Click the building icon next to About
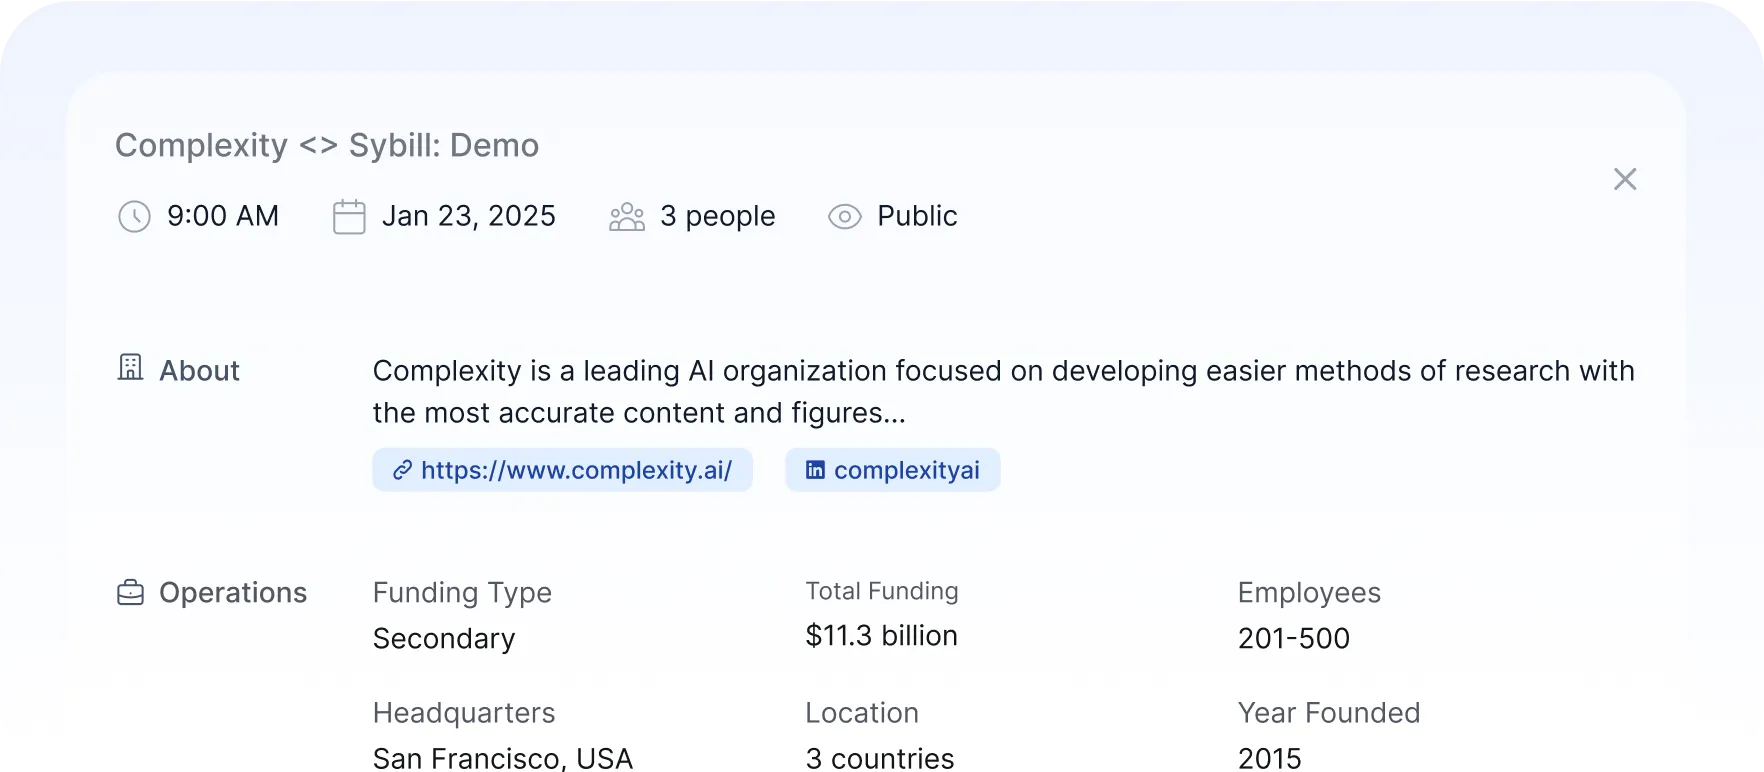 131,367
